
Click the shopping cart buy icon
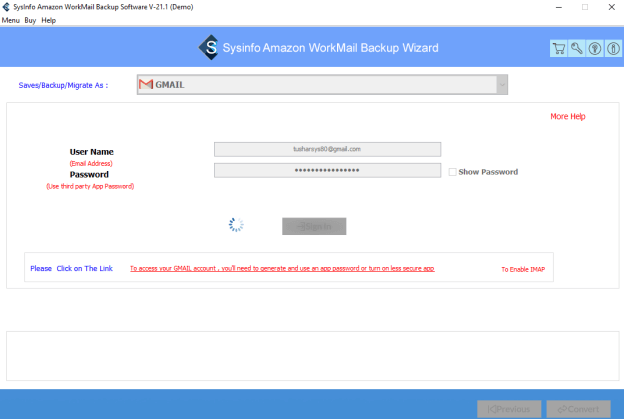click(559, 49)
